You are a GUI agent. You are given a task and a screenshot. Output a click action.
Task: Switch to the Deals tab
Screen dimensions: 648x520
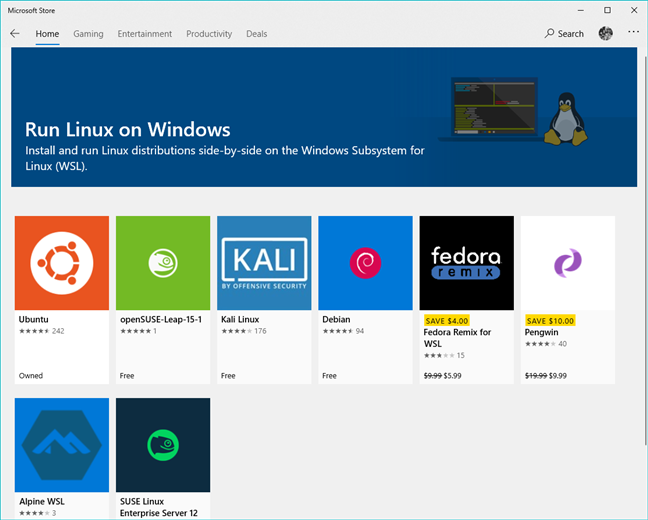click(x=257, y=34)
